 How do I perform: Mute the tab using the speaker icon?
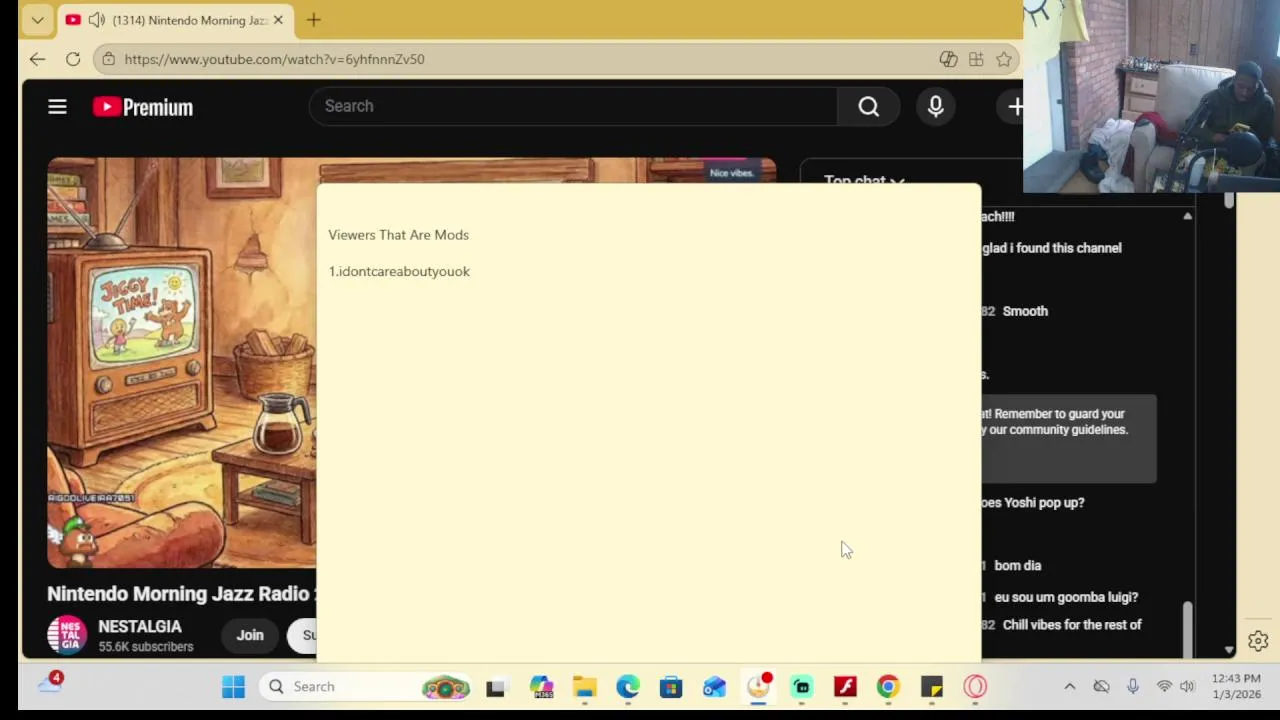[97, 20]
